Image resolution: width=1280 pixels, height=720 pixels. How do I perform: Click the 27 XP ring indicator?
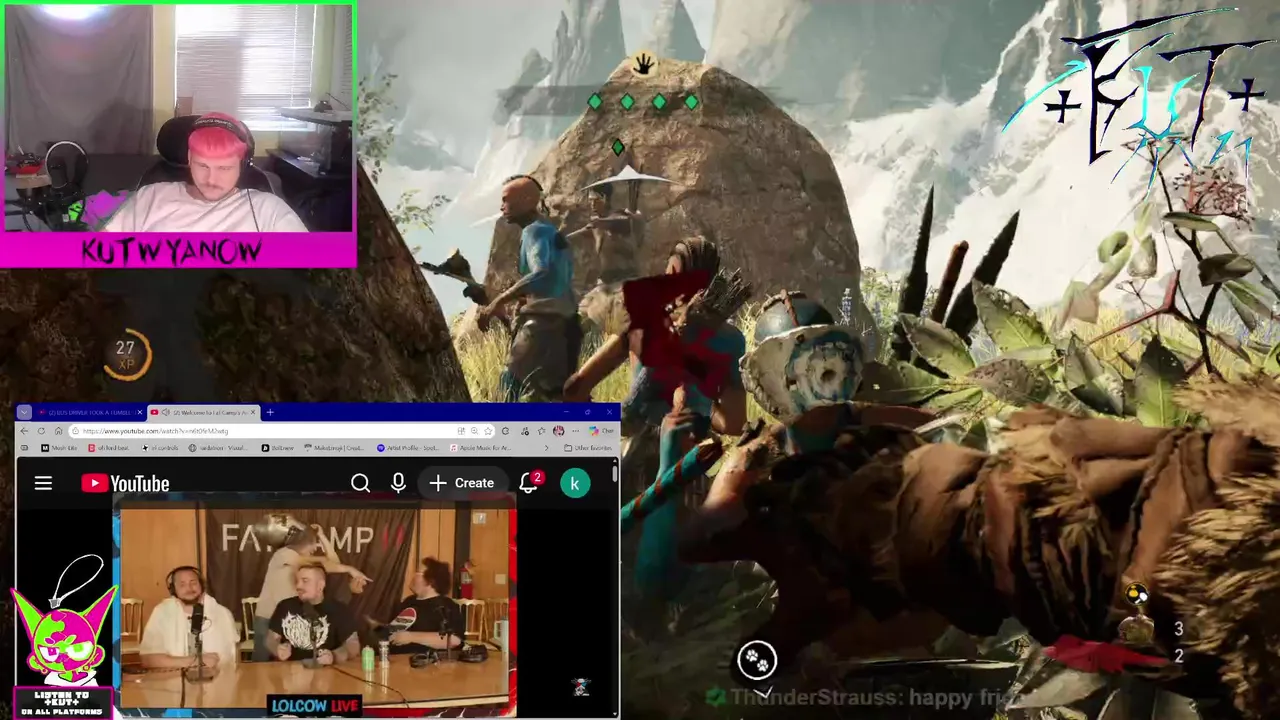pyautogui.click(x=127, y=356)
